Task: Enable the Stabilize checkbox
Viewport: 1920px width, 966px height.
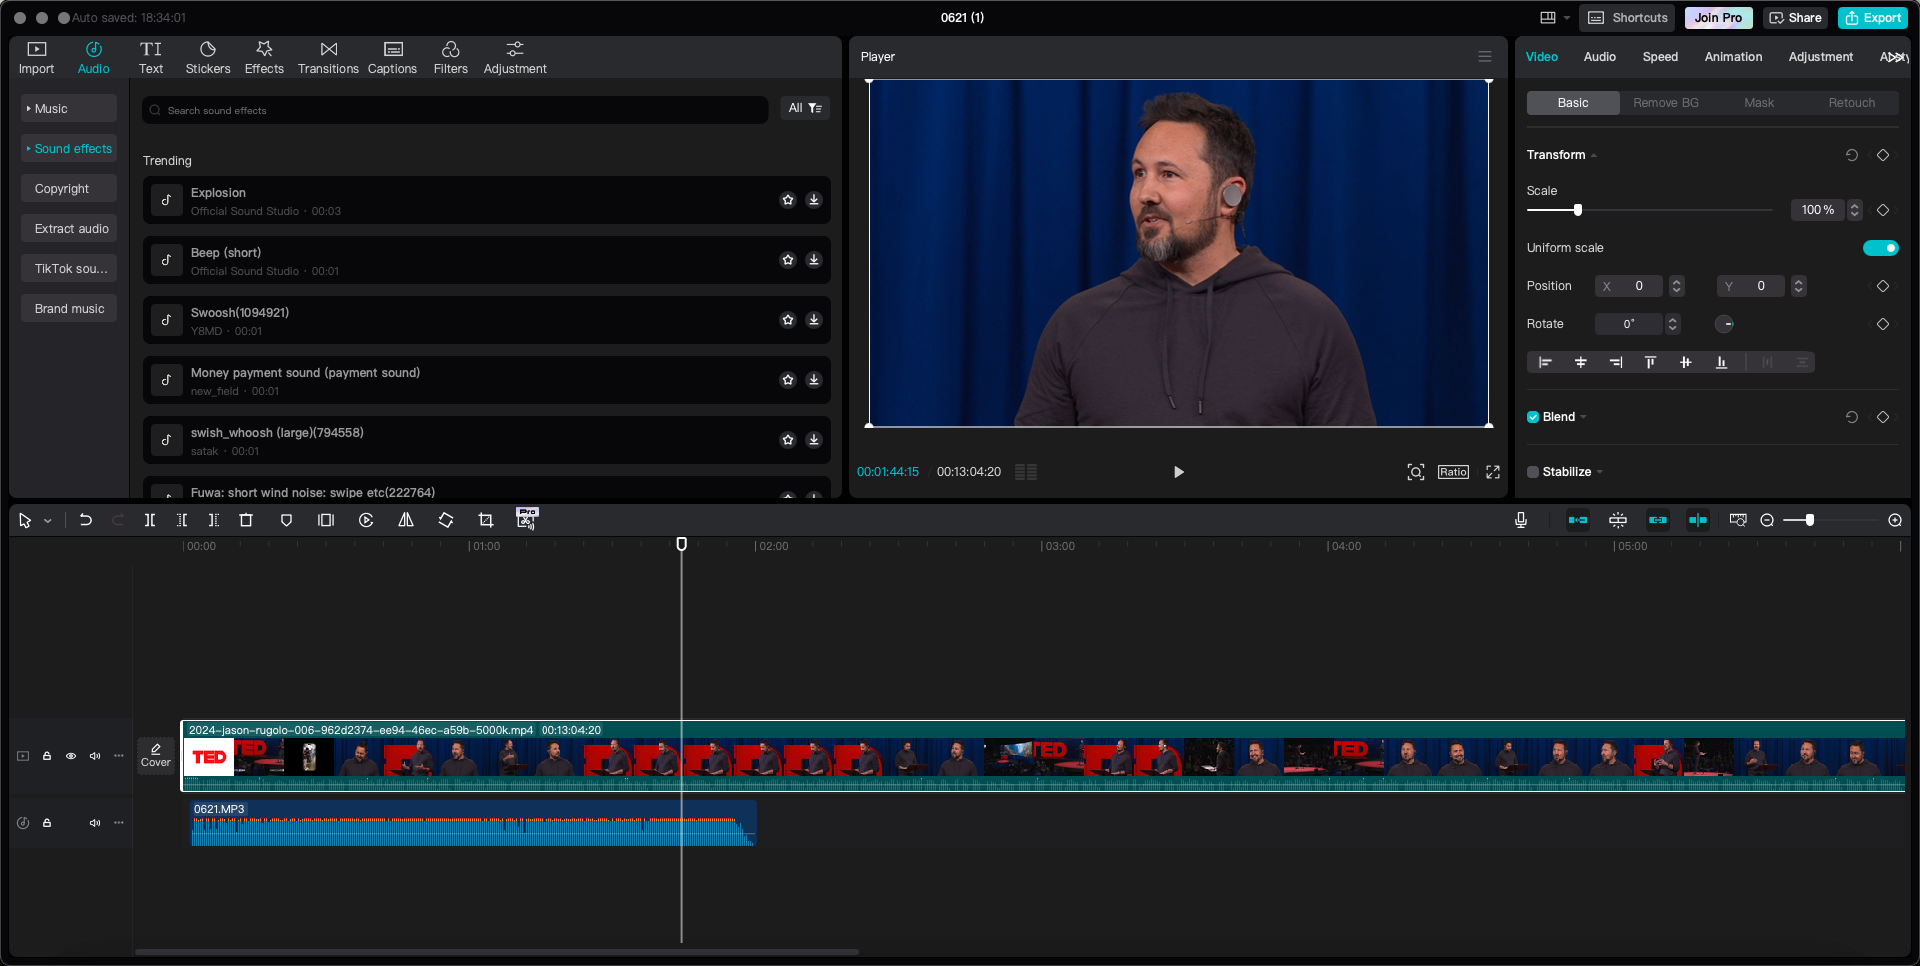Action: tap(1533, 471)
